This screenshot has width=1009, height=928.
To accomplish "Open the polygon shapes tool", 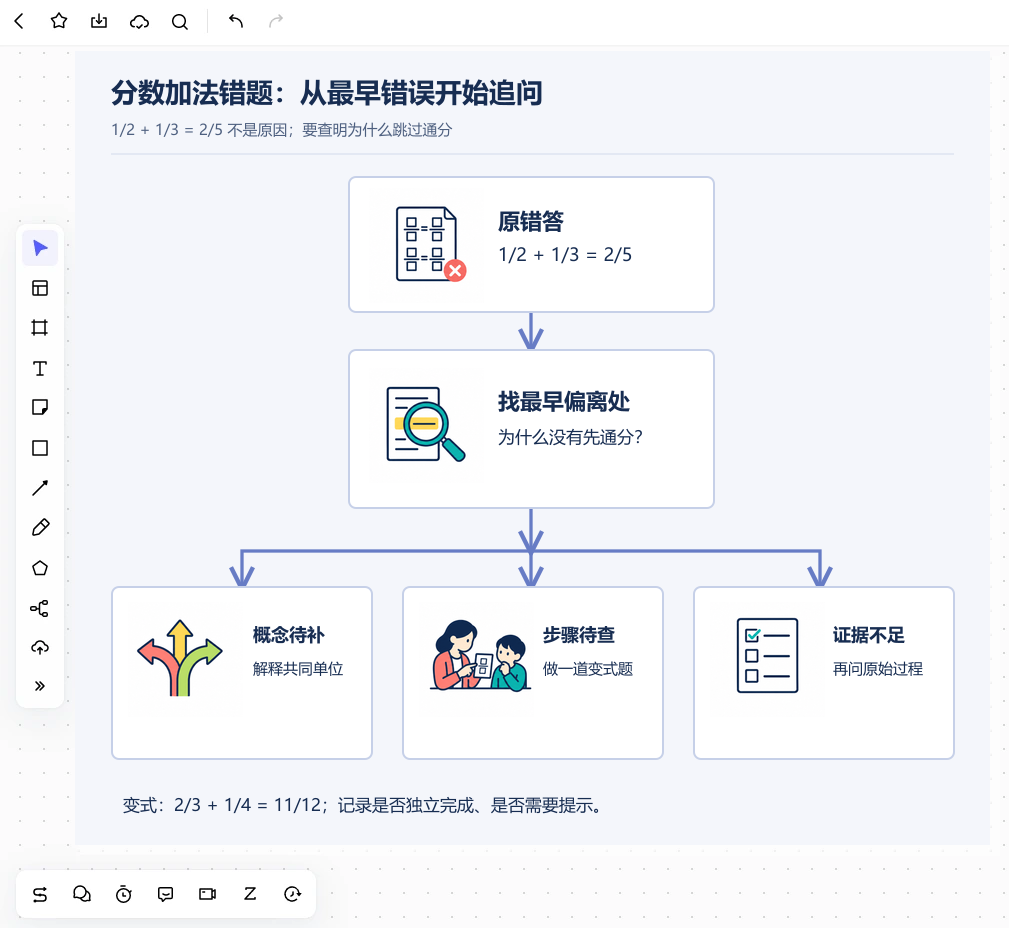I will pos(40,568).
